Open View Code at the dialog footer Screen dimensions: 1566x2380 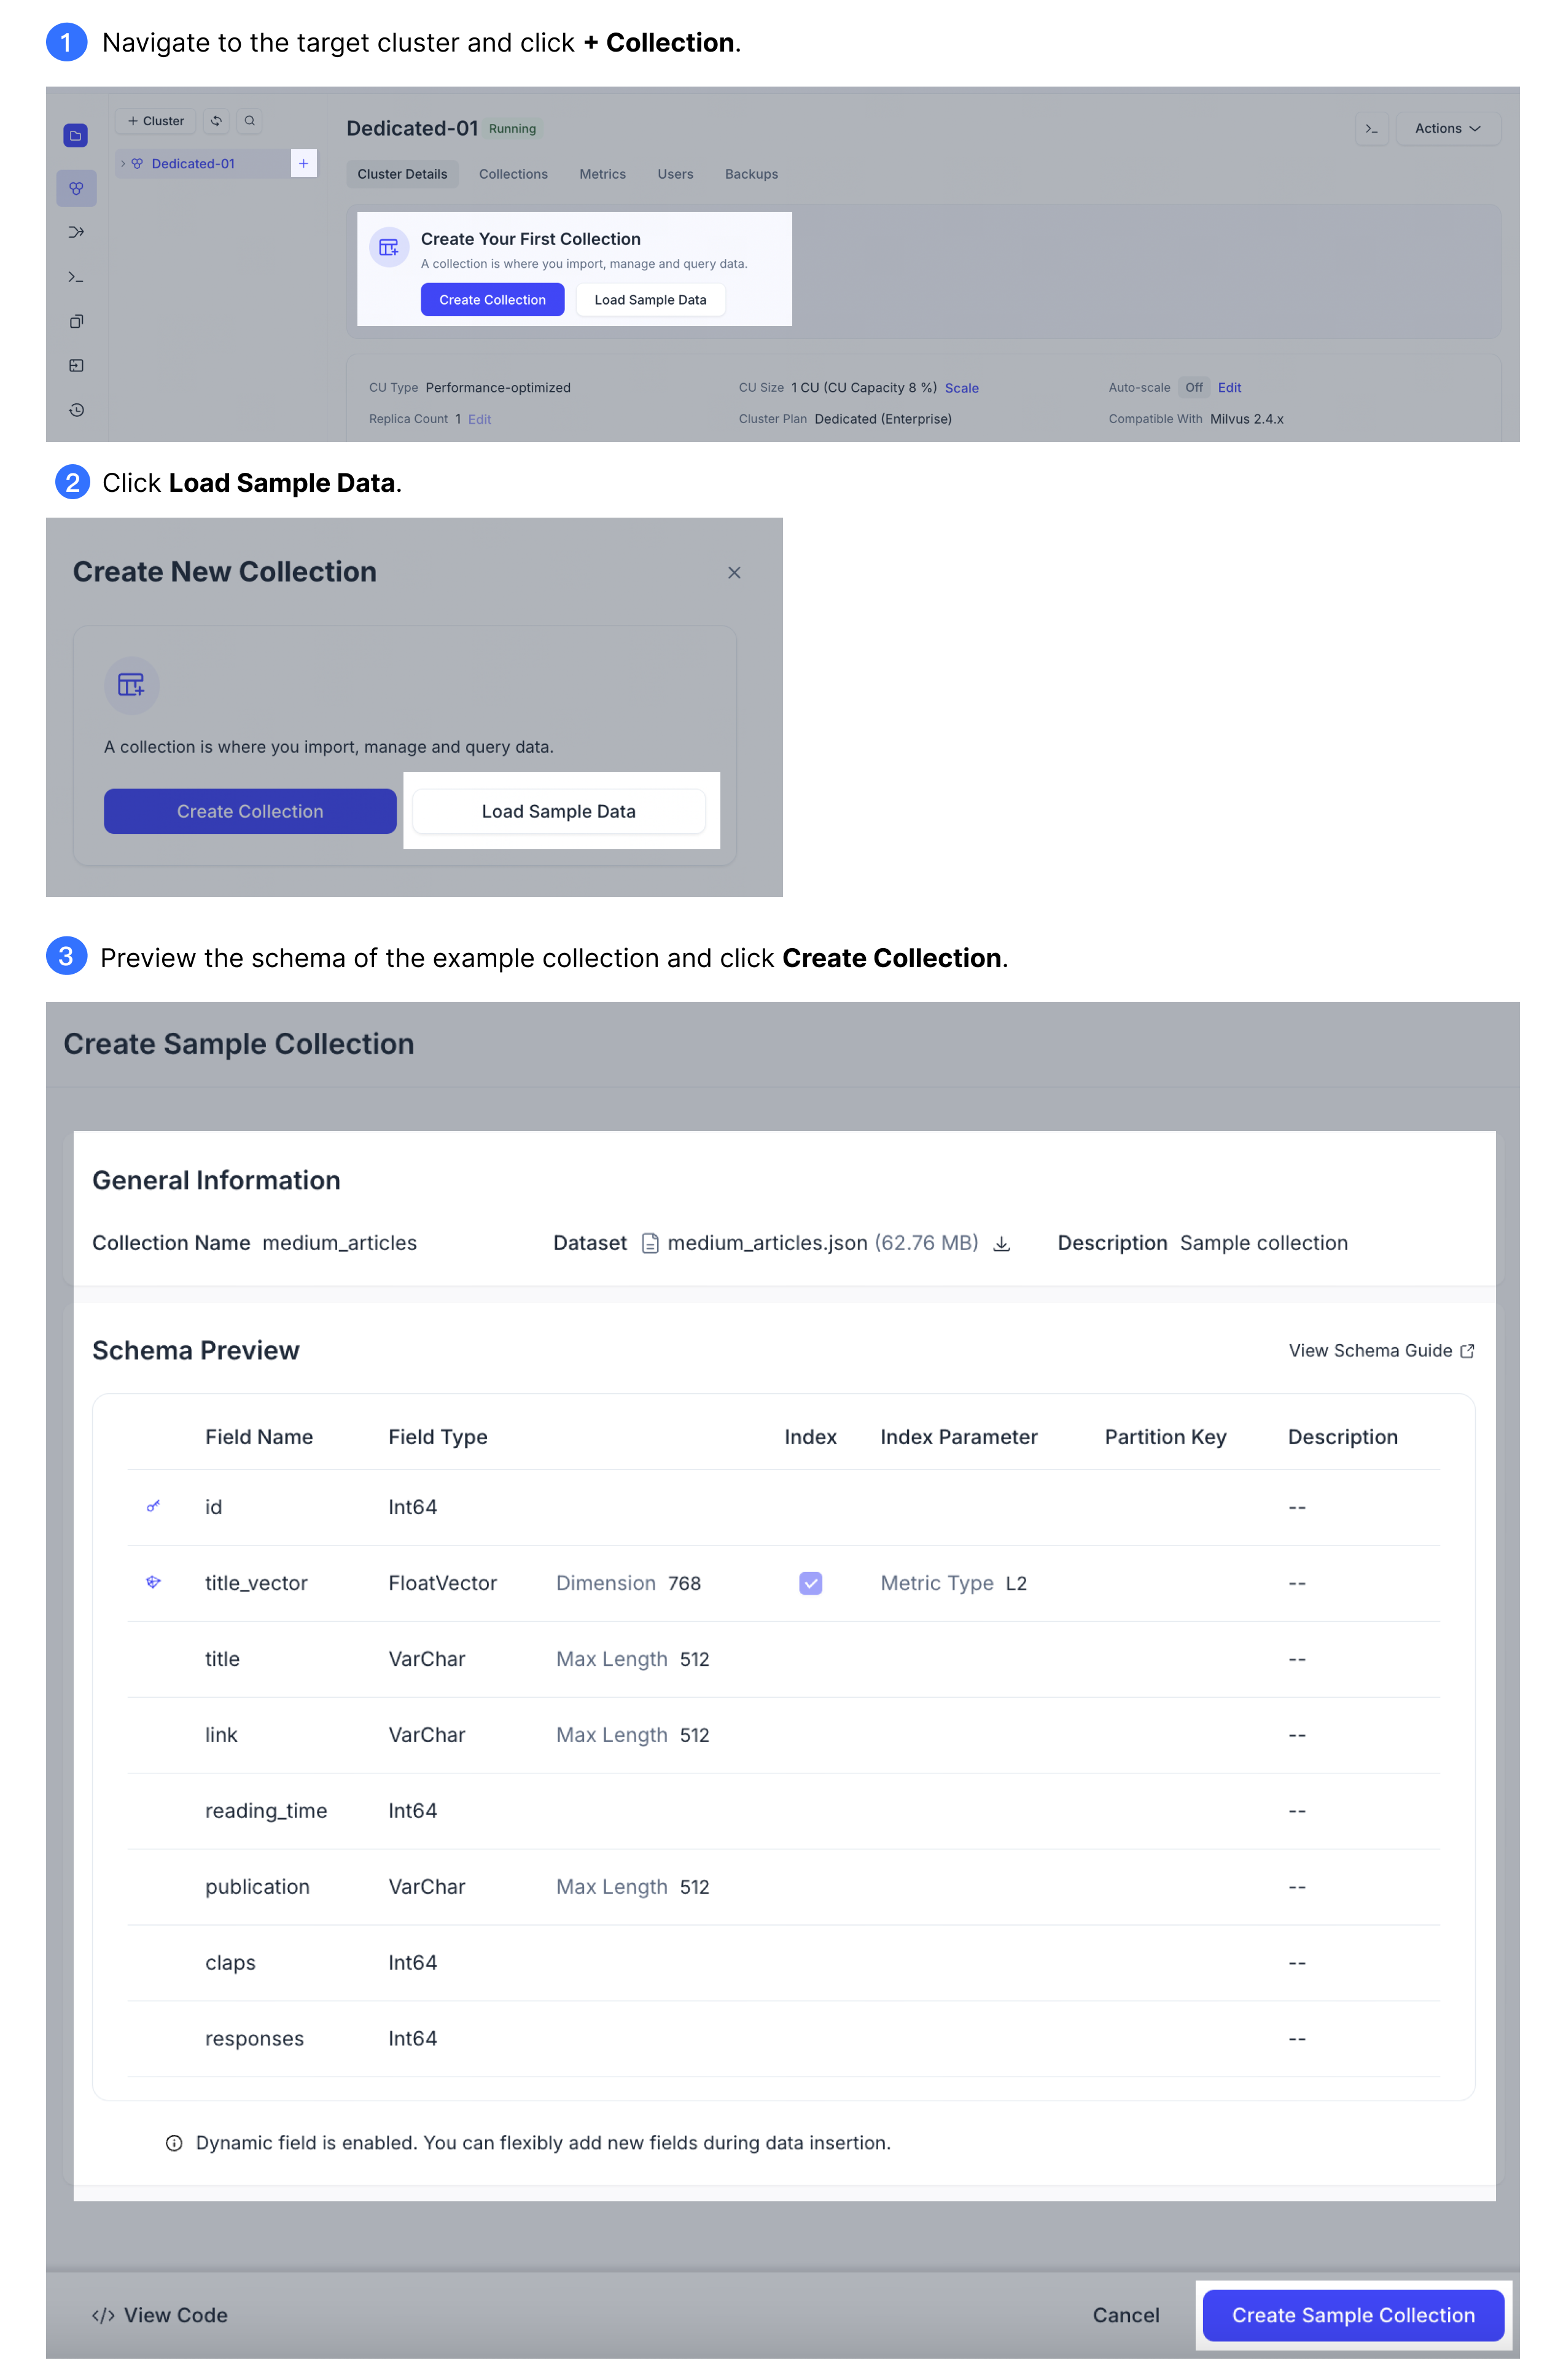point(160,2315)
